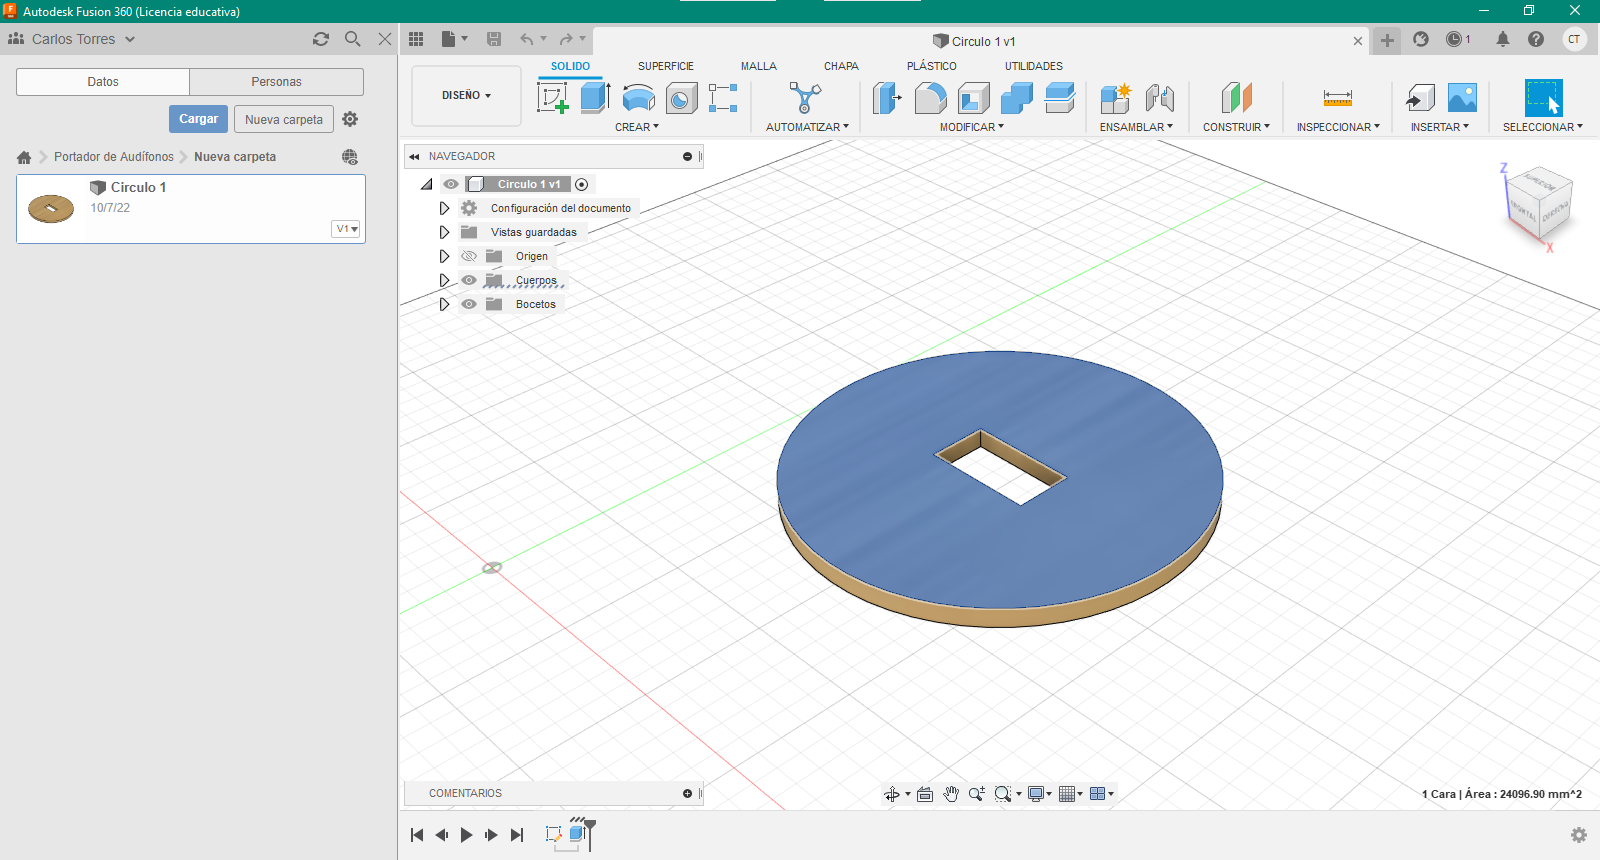The image size is (1600, 860).
Task: Click the ViewCube navigation cube
Action: [1540, 203]
